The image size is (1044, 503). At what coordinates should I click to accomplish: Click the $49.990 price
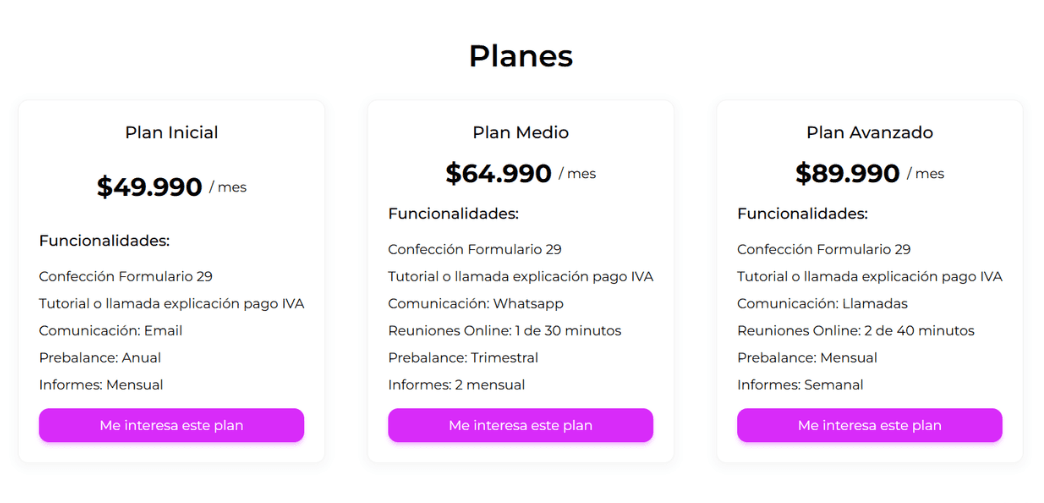point(150,187)
